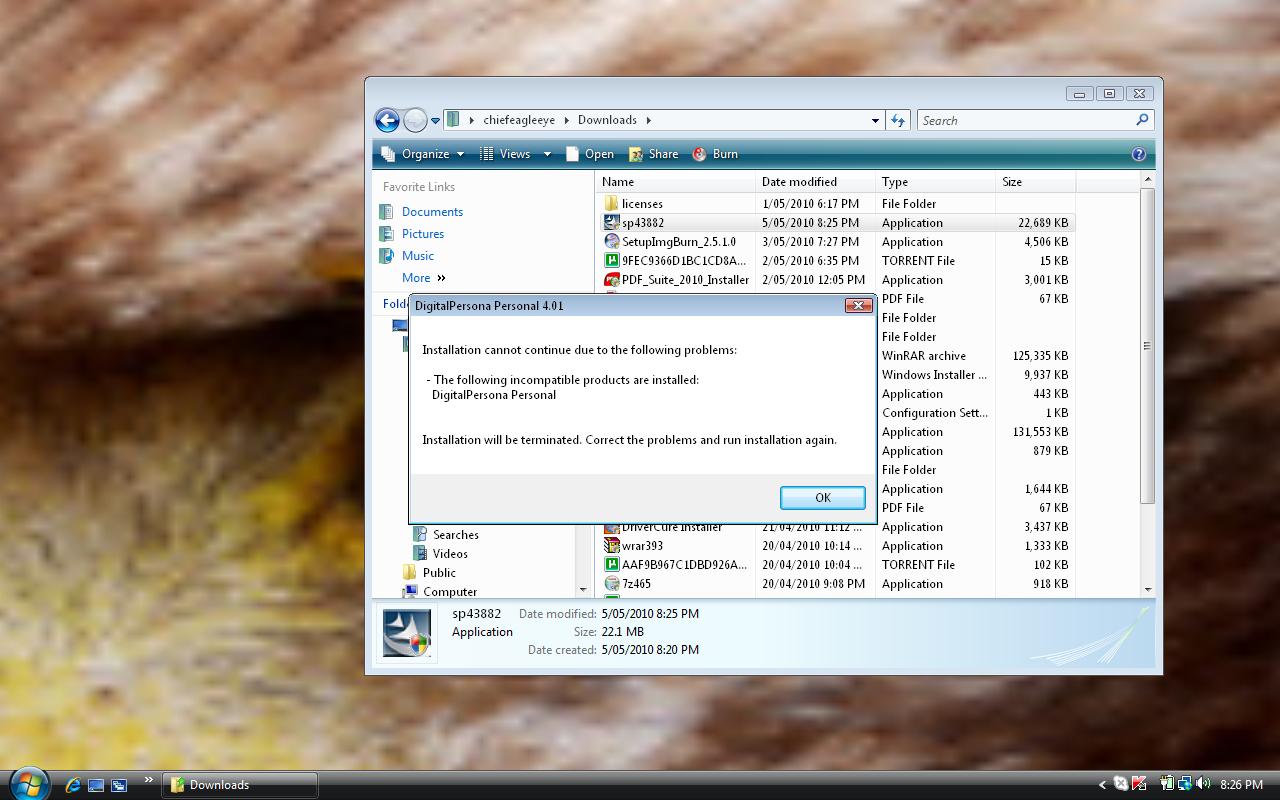Maximize the Downloads Explorer window
This screenshot has width=1280, height=800.
coord(1109,94)
